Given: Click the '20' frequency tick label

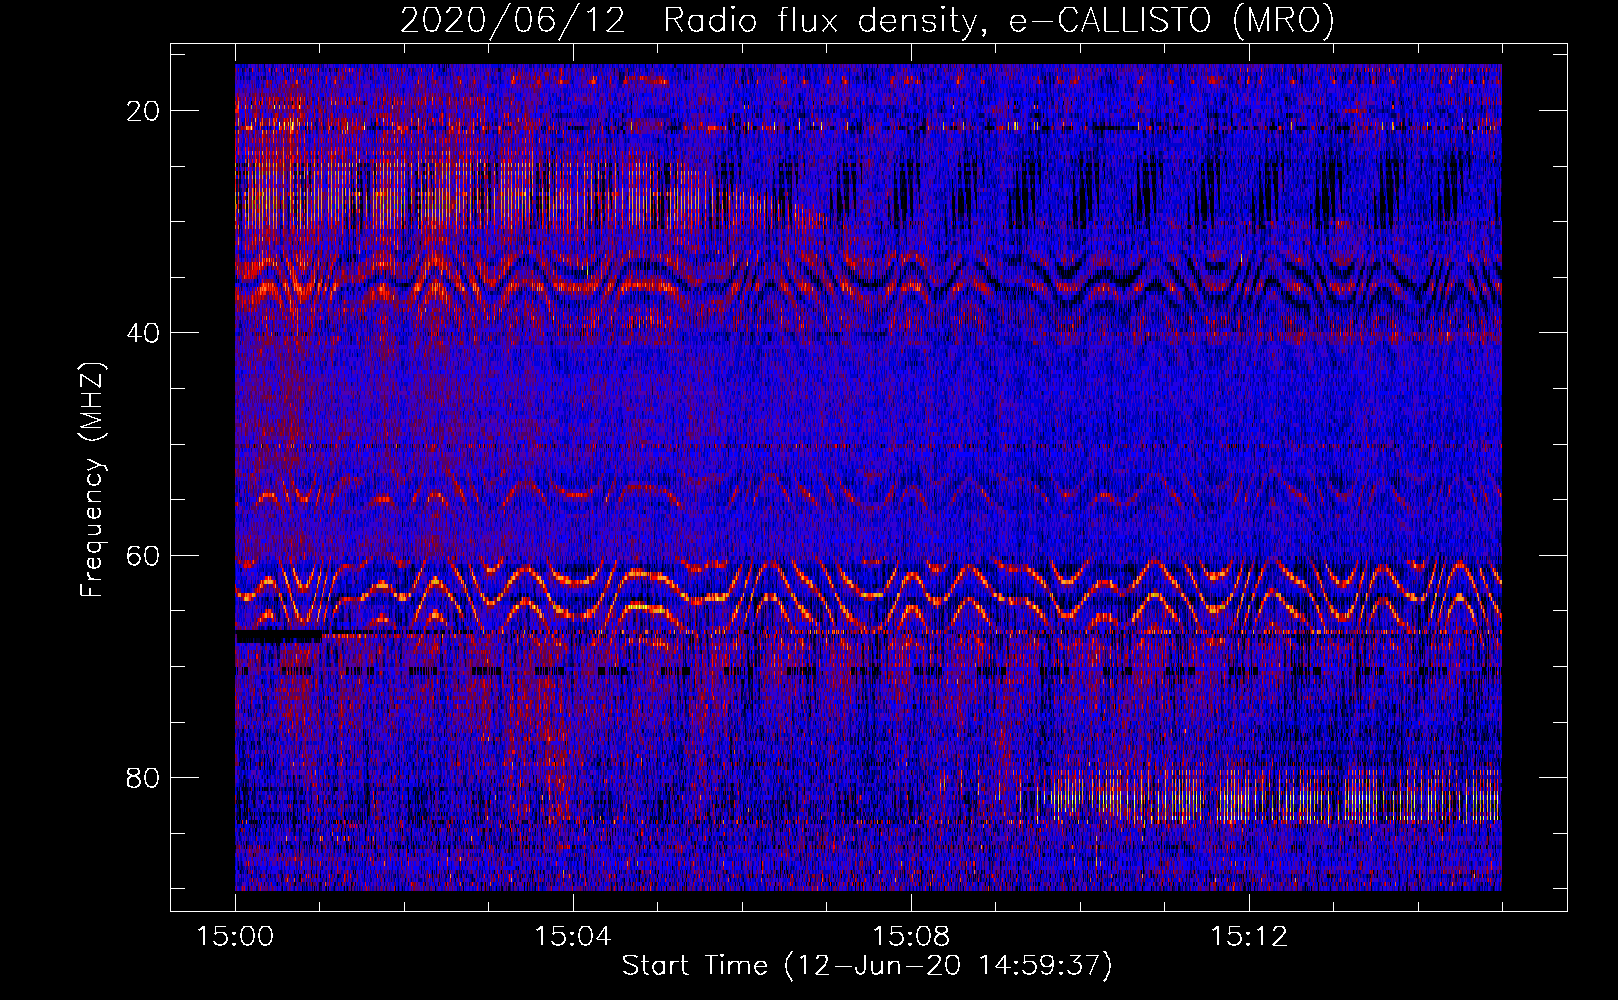Looking at the screenshot, I should point(143,111).
